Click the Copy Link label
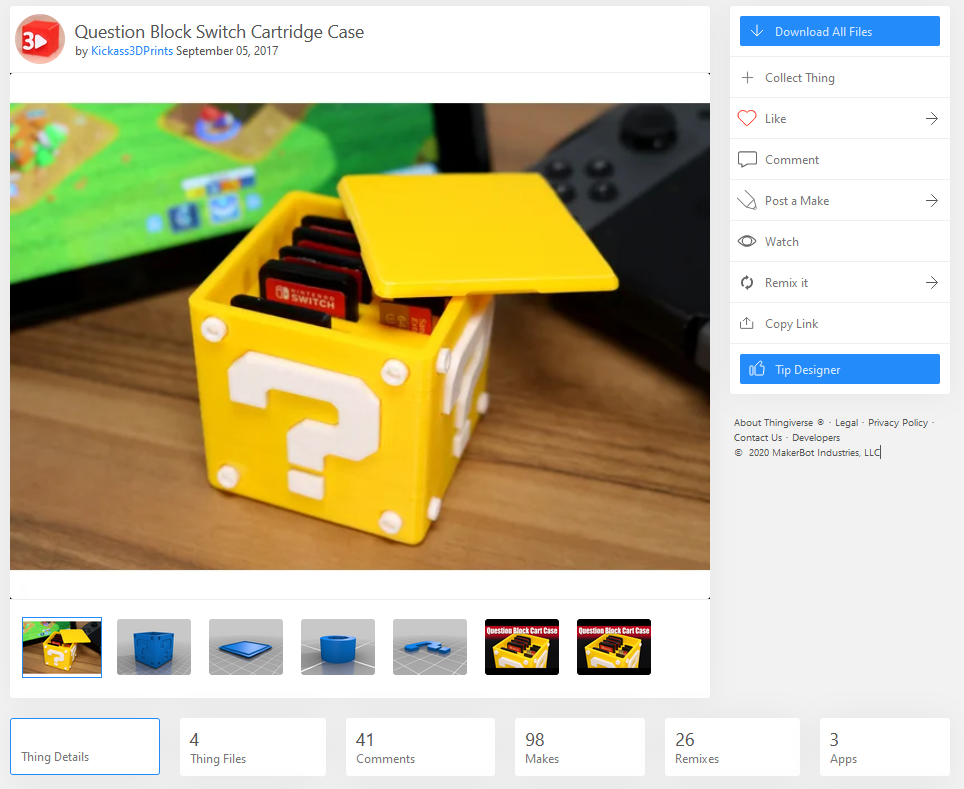This screenshot has height=789, width=964. click(791, 323)
